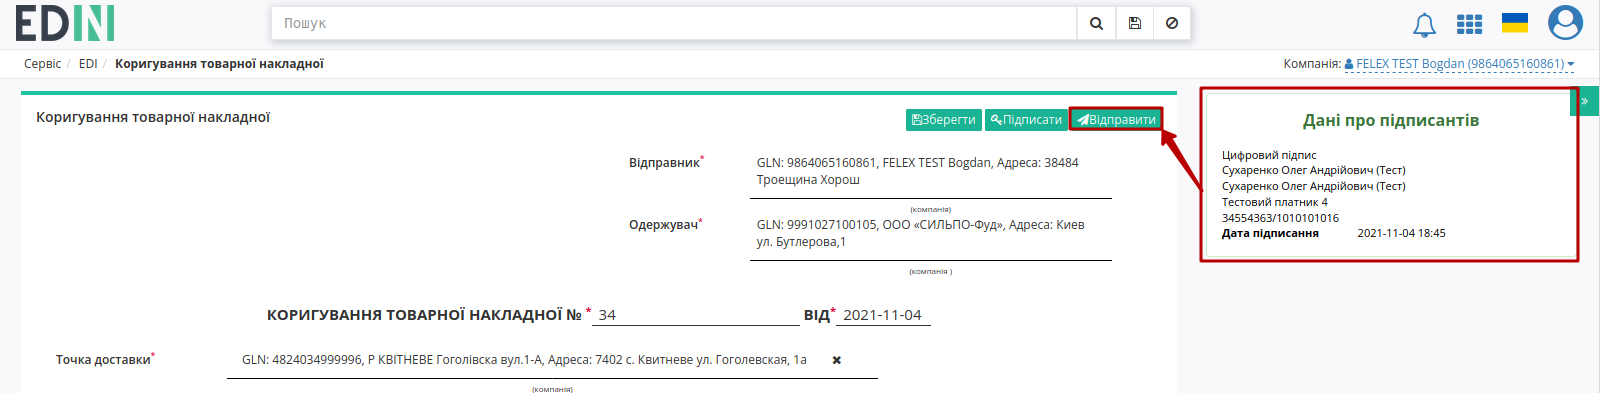Click the 34554363/1010101016 code text
1600x393 pixels.
1280,218
